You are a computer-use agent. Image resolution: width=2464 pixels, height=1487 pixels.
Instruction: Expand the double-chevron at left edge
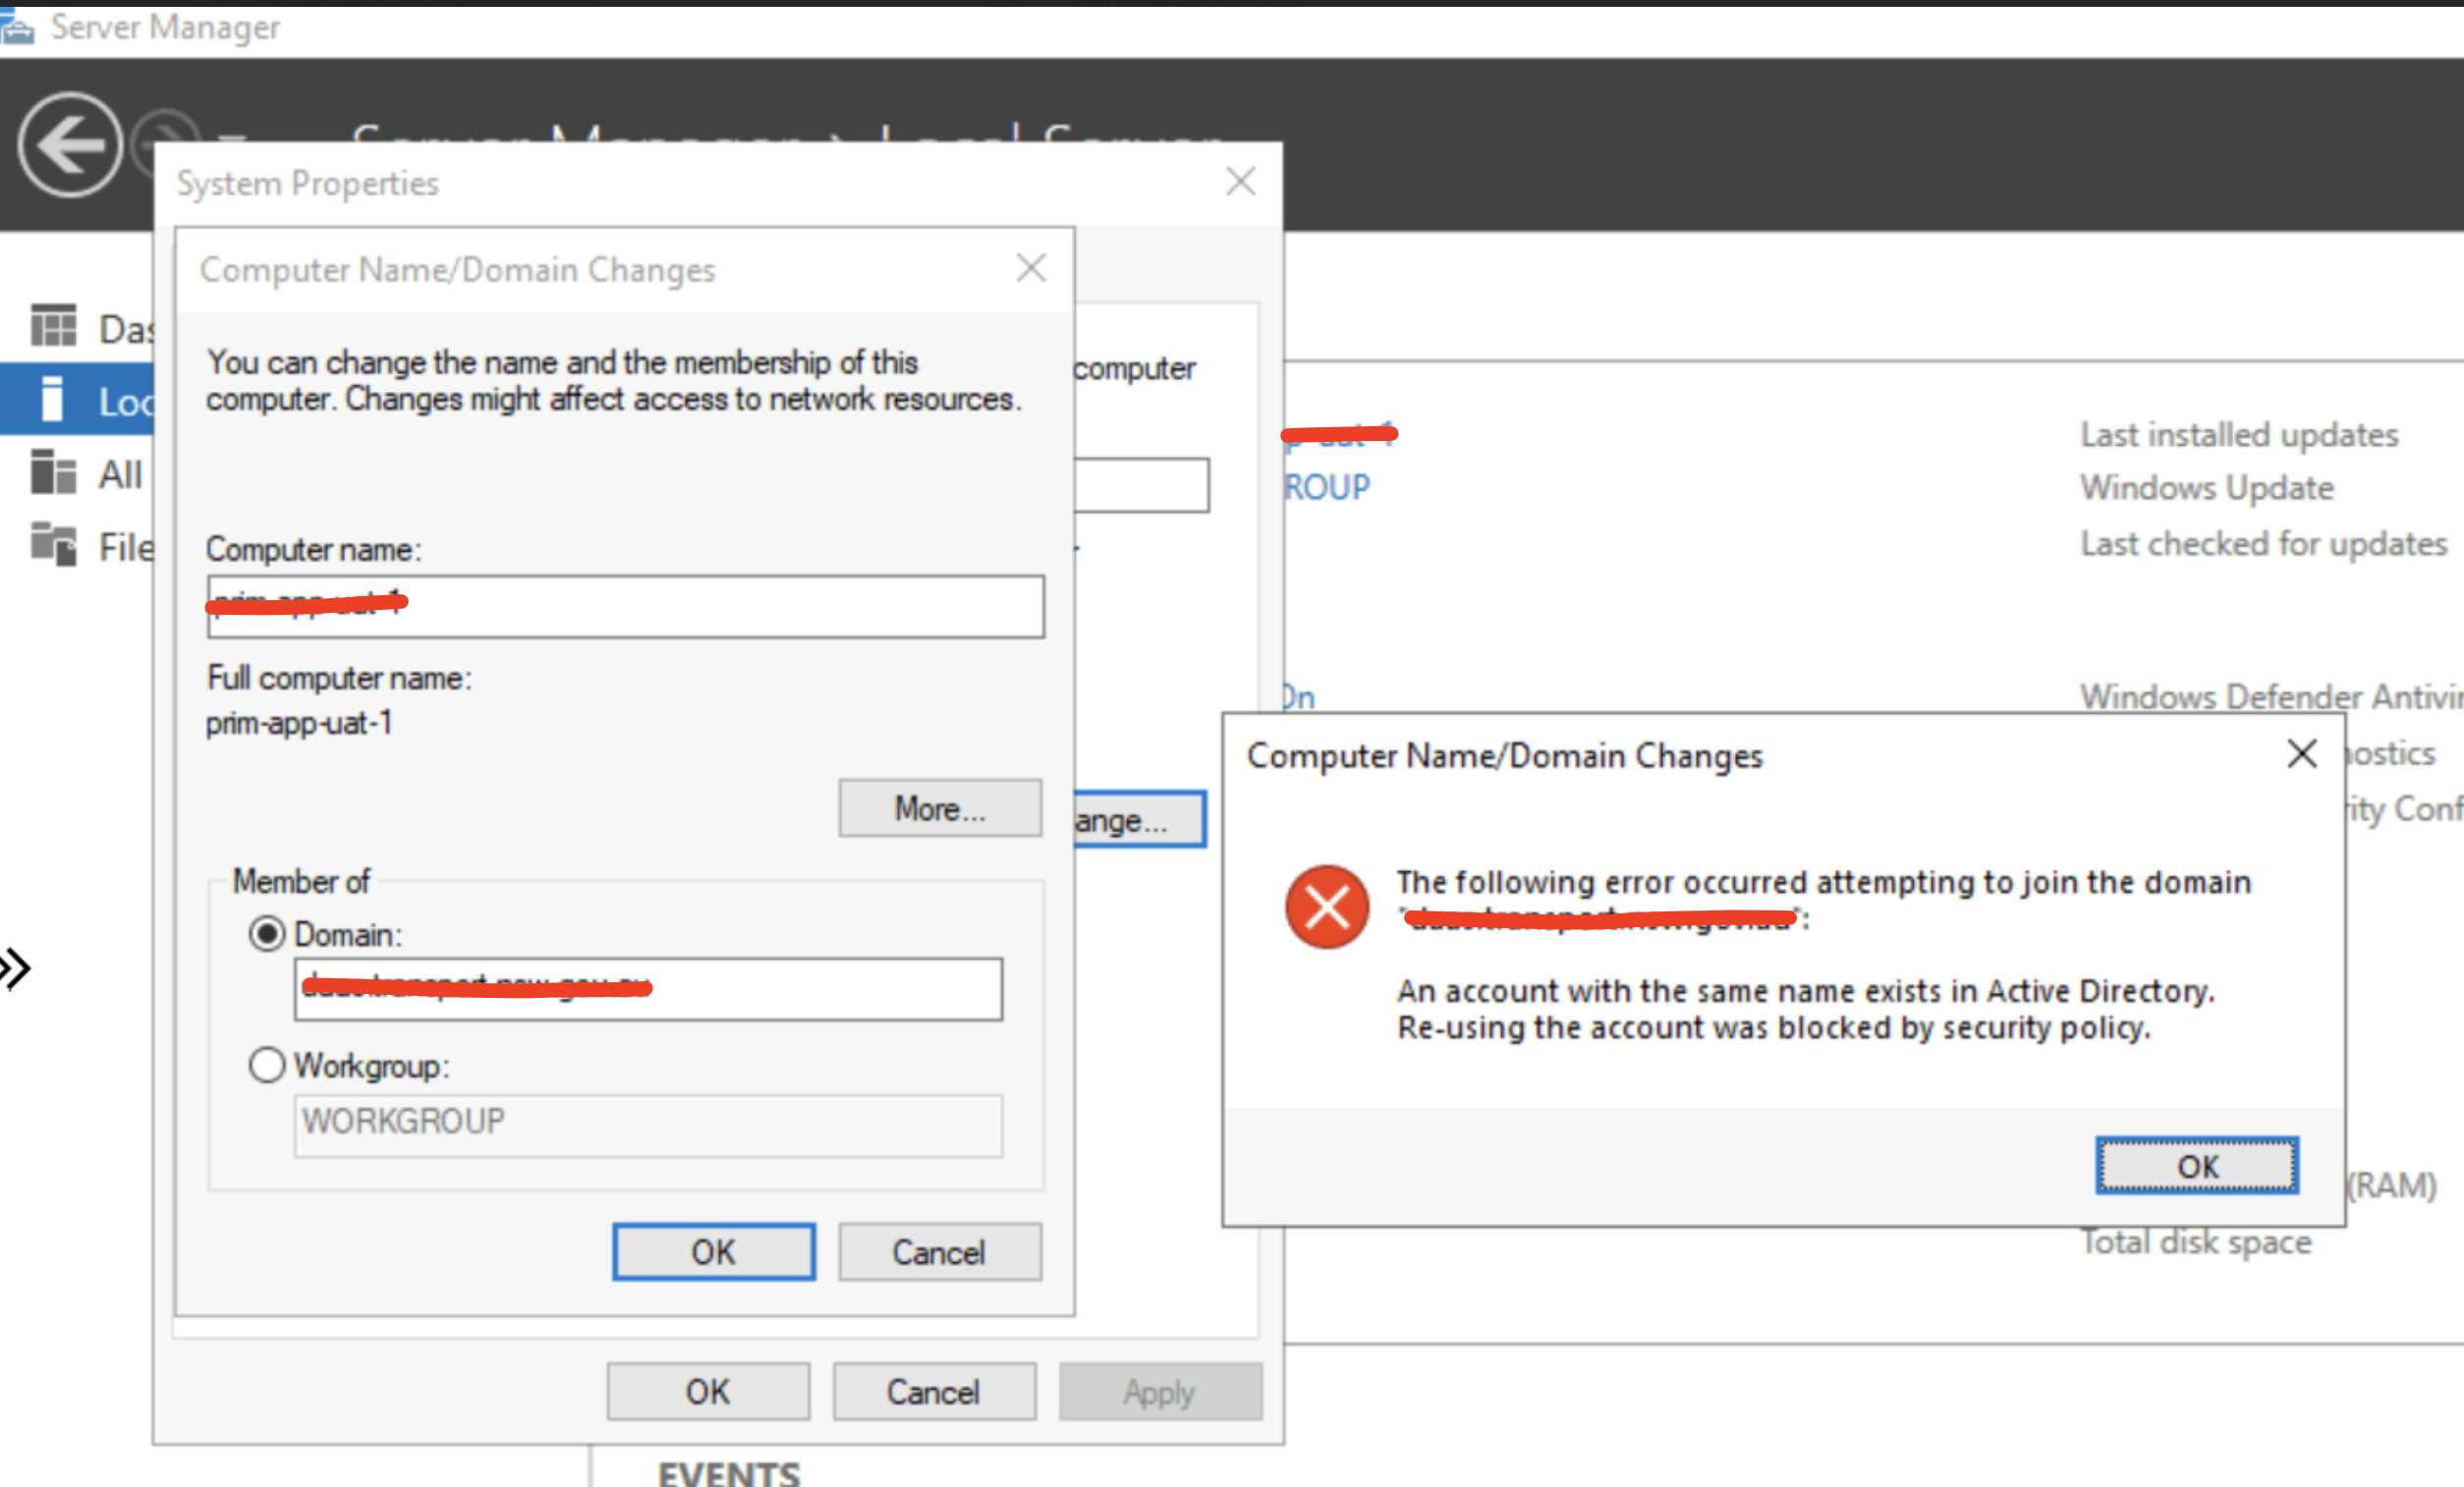[x=16, y=967]
